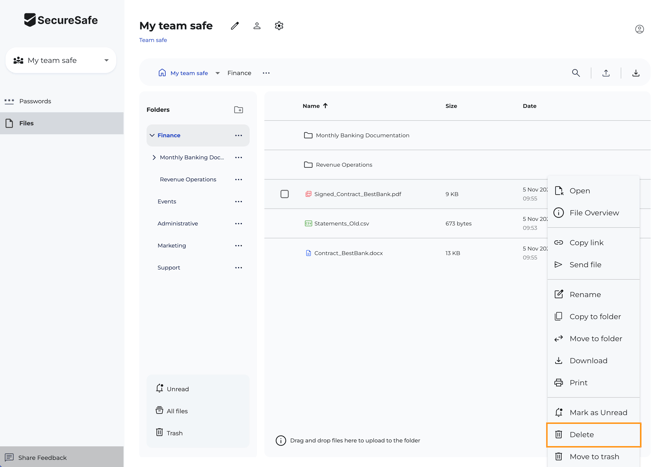This screenshot has width=670, height=467.
Task: Pick Copy link from context menu
Action: [x=586, y=243]
